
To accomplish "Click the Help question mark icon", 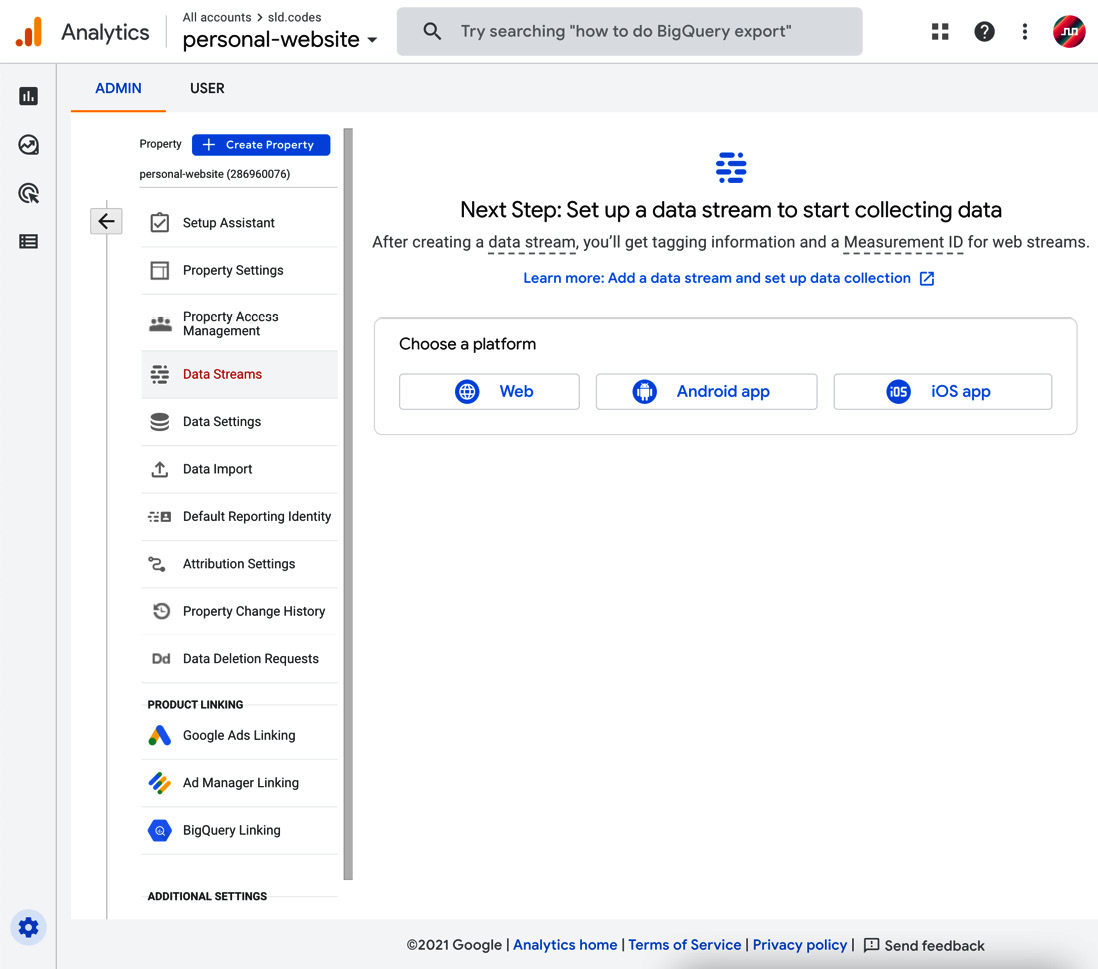I will pyautogui.click(x=984, y=31).
